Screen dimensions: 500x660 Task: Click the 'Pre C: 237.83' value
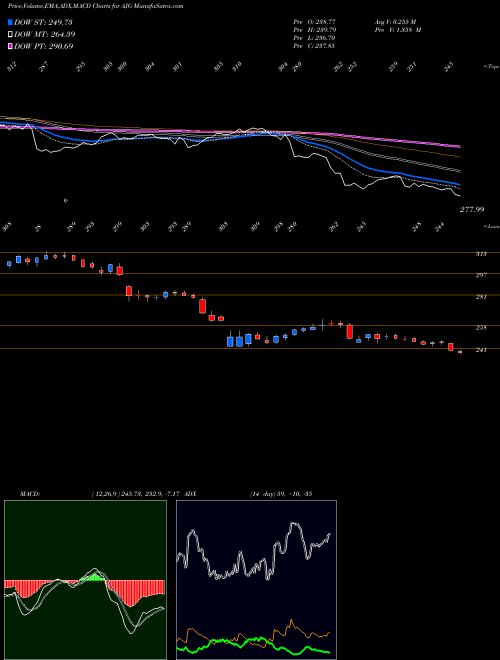(x=314, y=45)
